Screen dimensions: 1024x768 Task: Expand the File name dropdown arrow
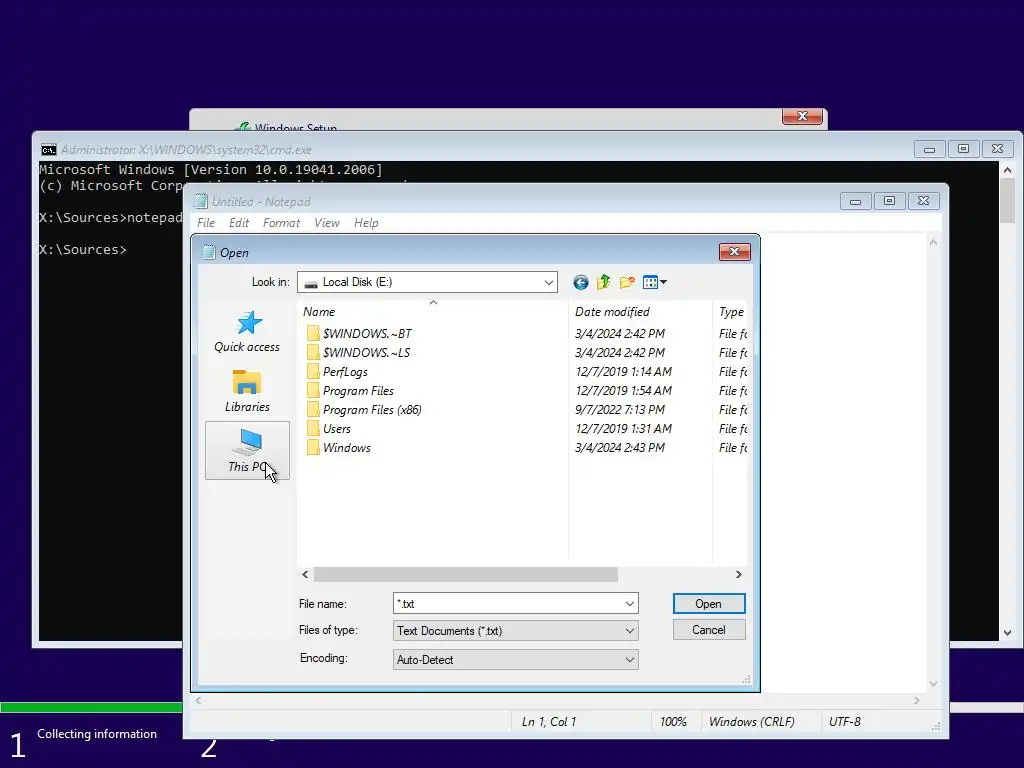click(x=630, y=603)
